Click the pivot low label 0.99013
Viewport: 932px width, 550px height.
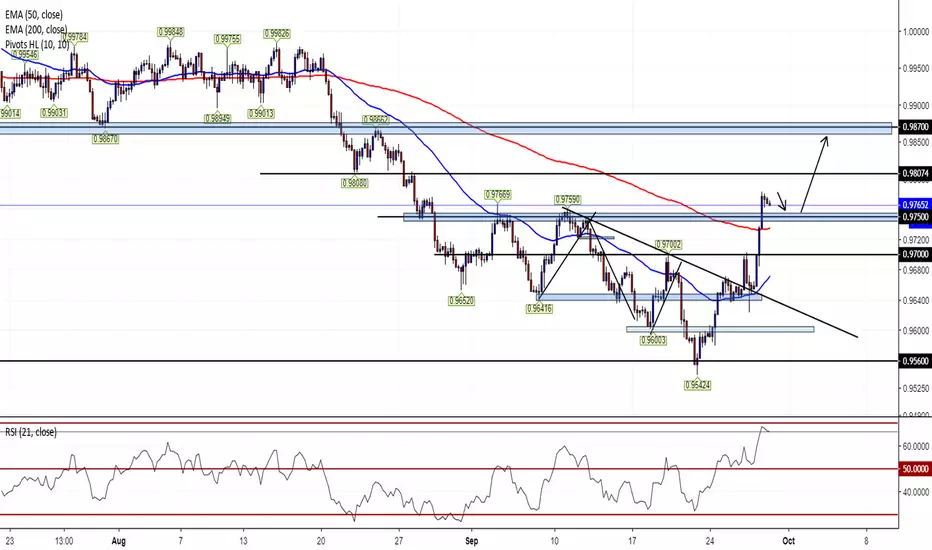[262, 114]
